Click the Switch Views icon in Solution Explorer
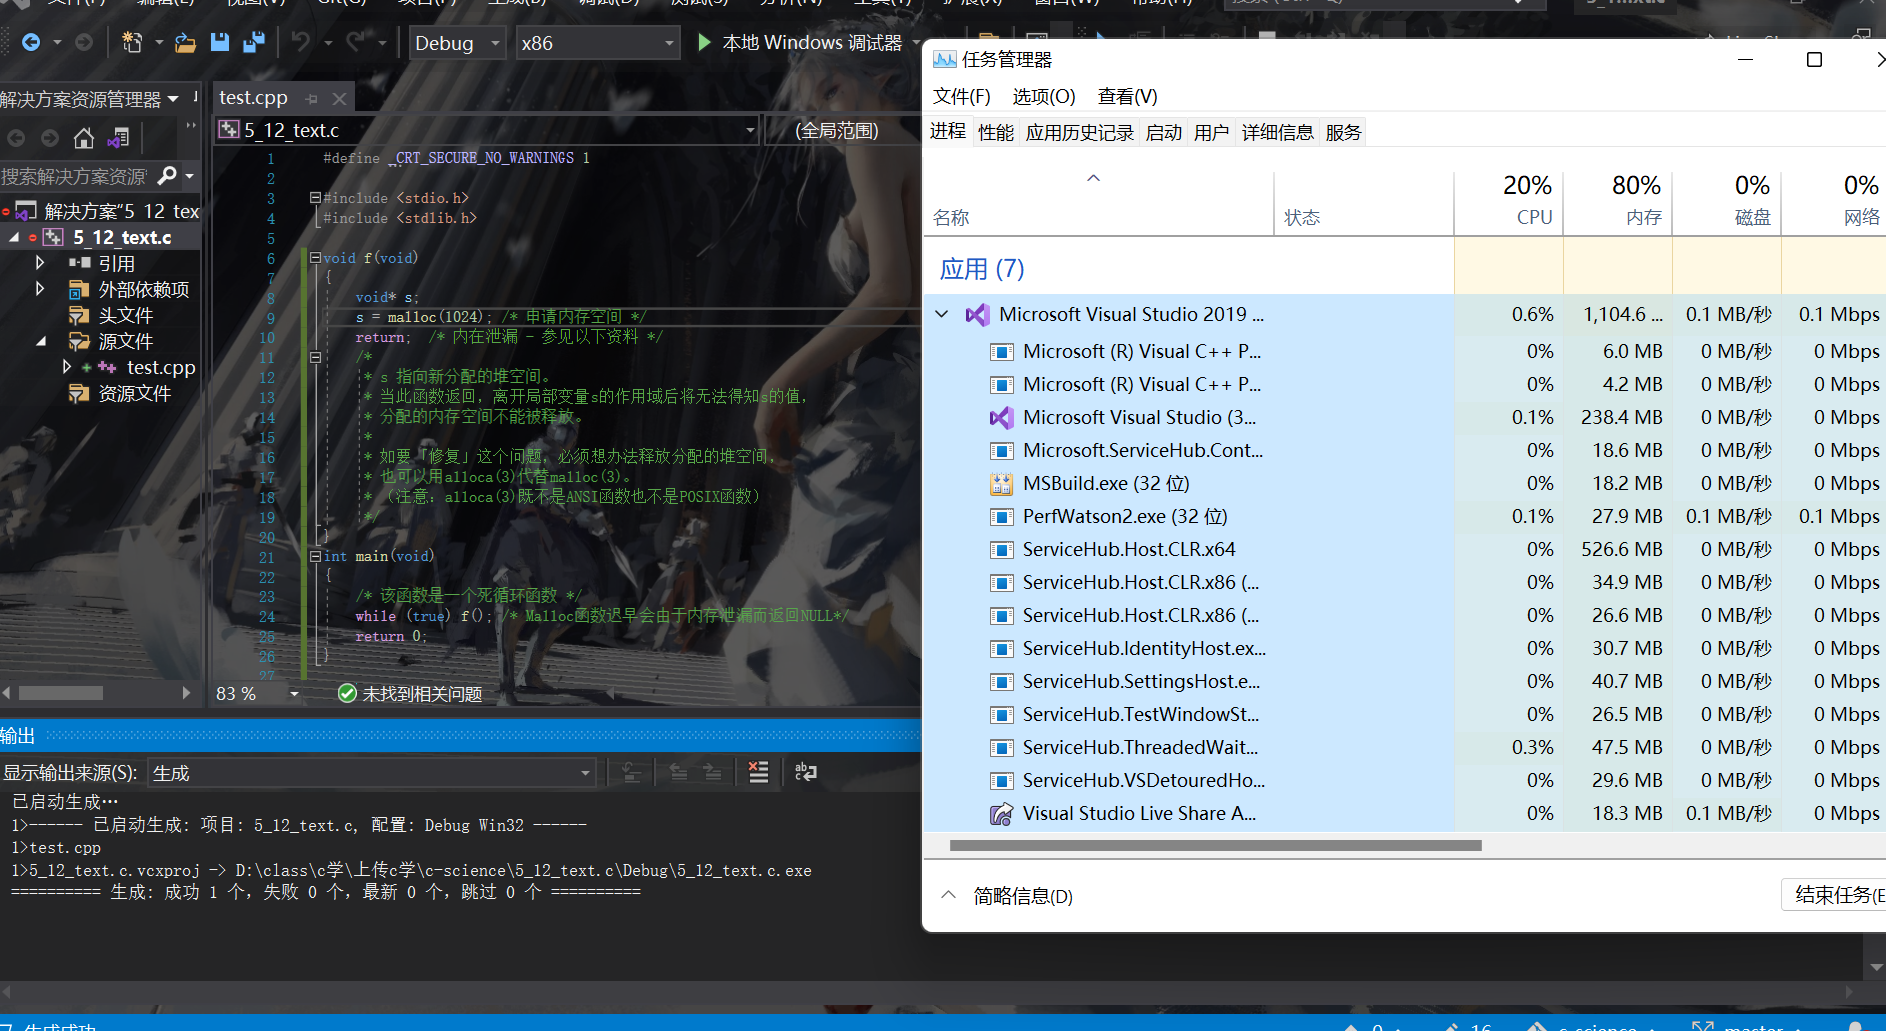This screenshot has height=1031, width=1886. [x=119, y=138]
